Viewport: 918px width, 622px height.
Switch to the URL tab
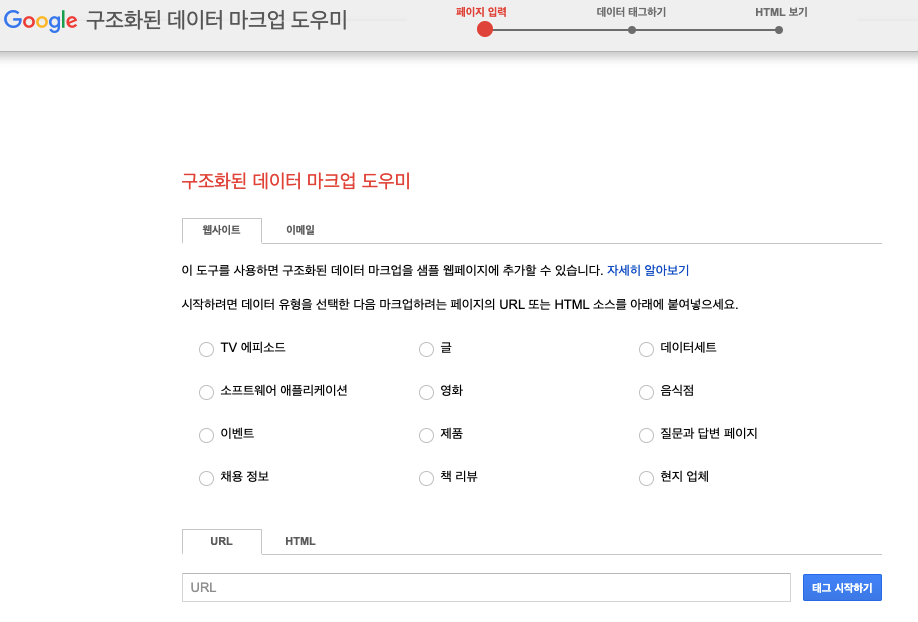221,541
